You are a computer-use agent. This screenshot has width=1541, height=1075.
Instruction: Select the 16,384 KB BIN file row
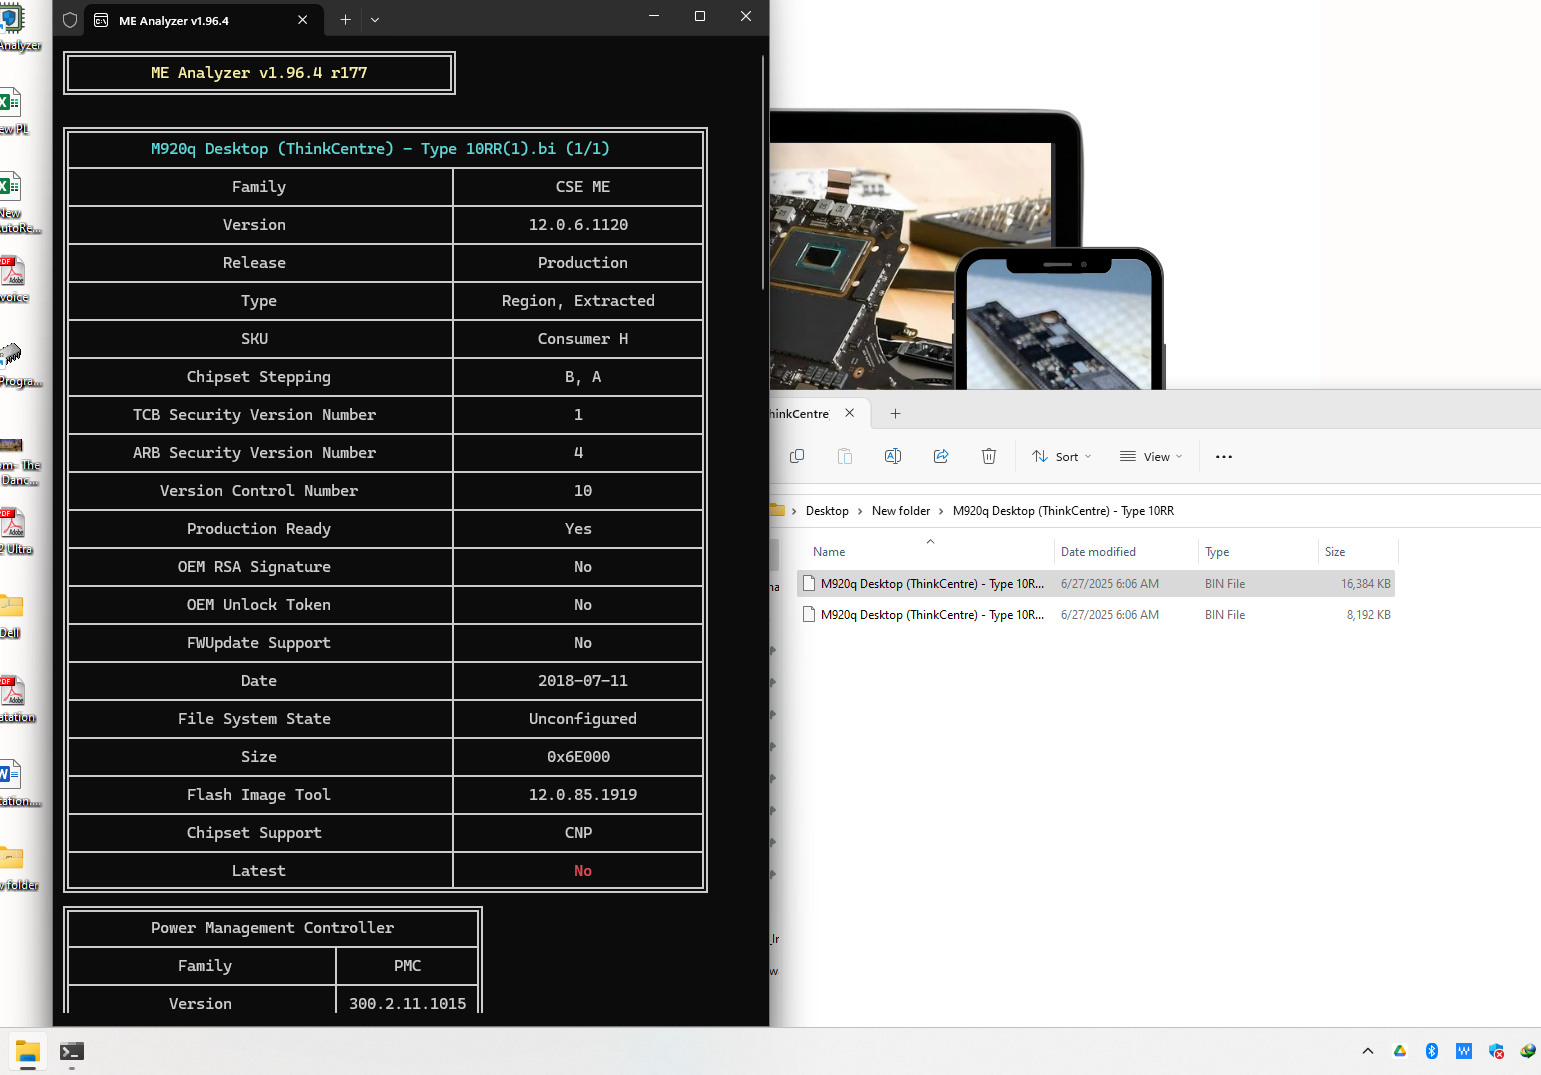[1096, 584]
